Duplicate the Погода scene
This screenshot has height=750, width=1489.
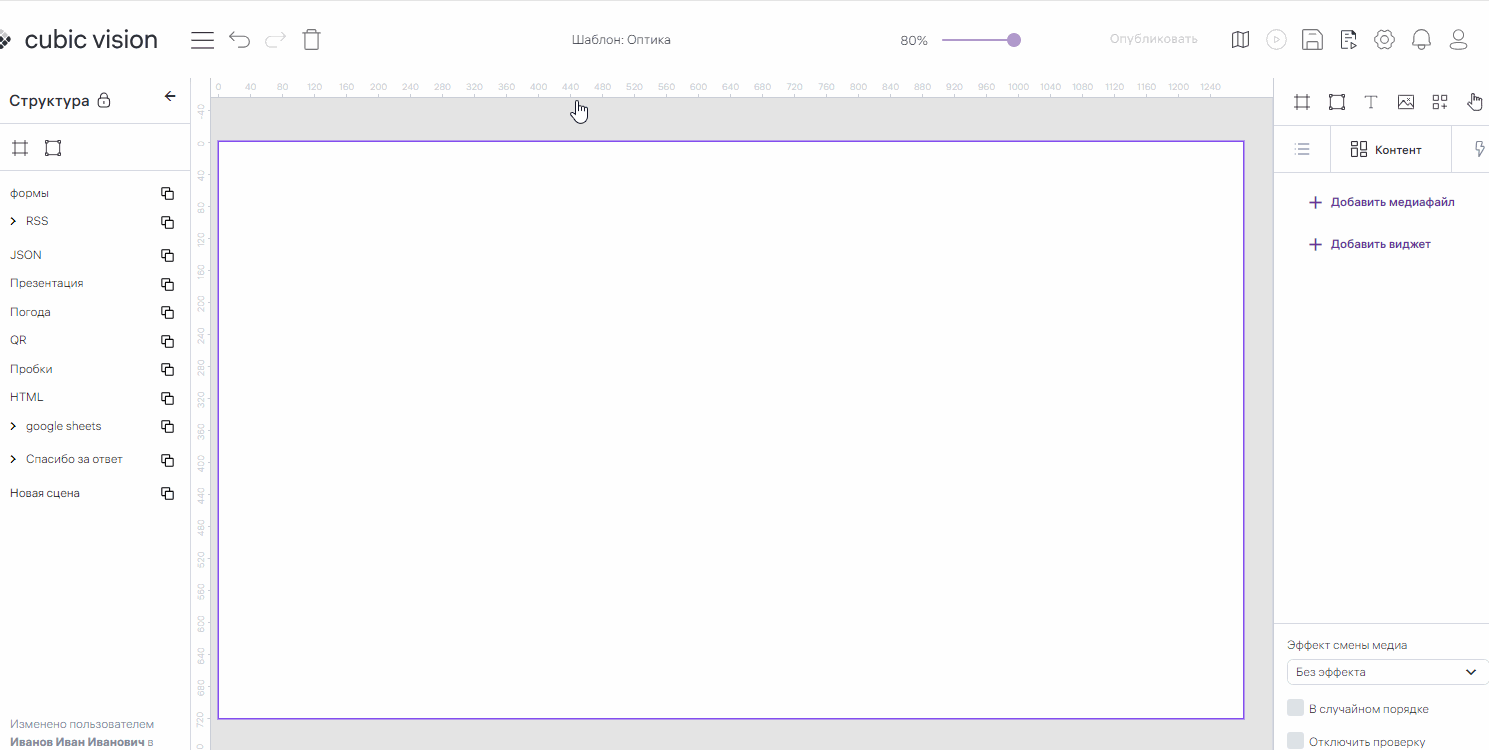(x=168, y=313)
